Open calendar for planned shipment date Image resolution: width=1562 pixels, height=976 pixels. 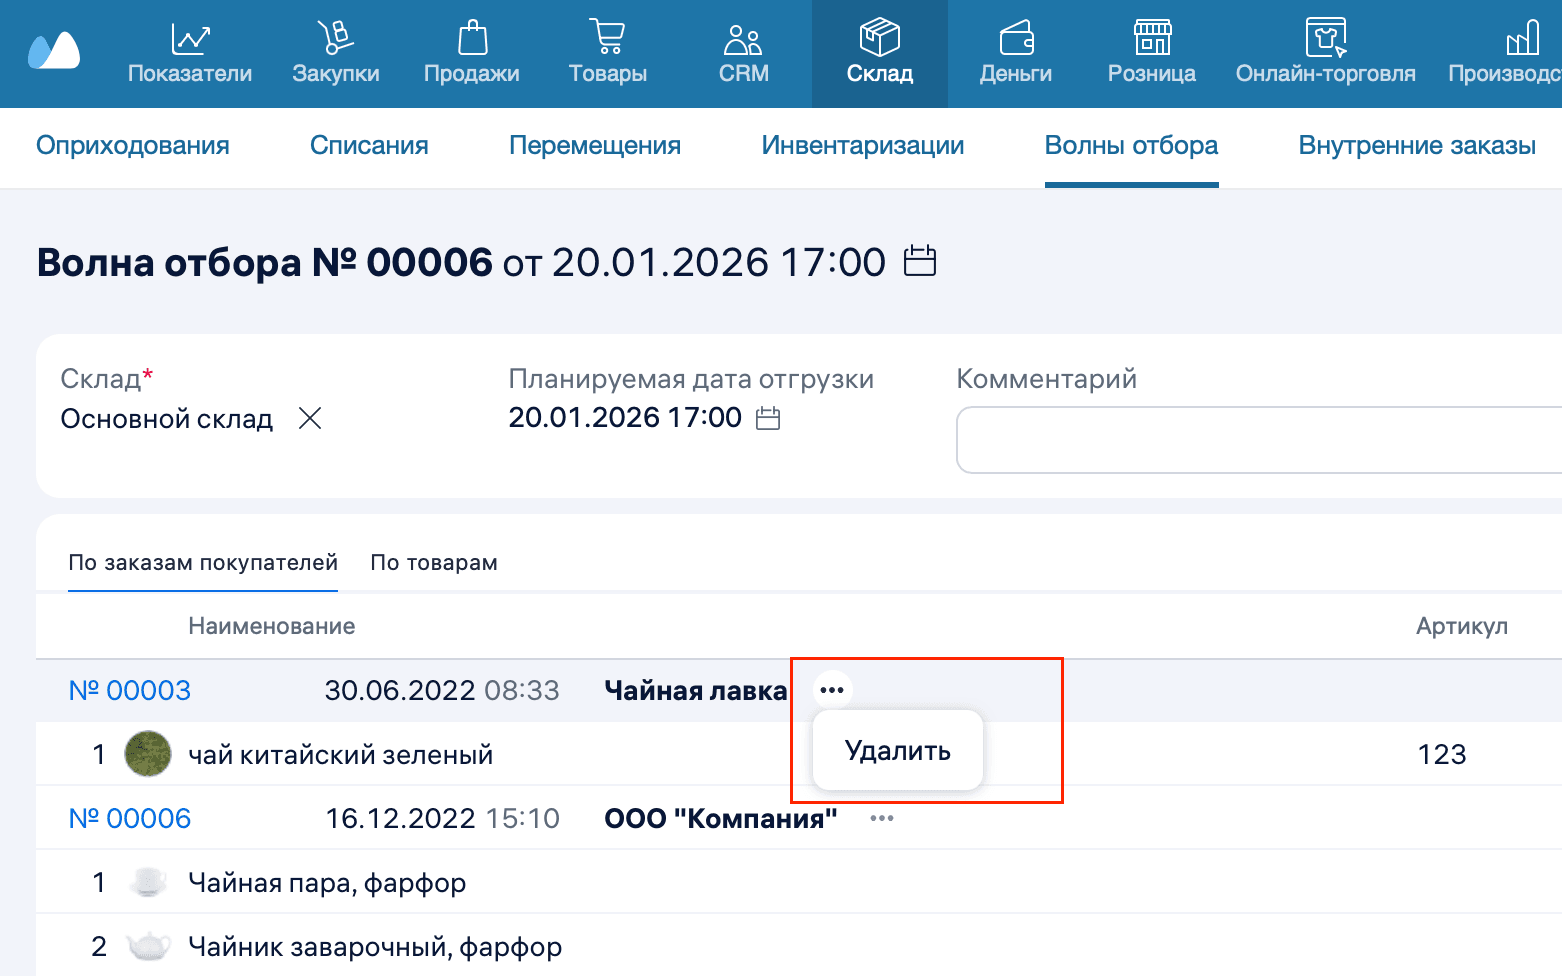pos(768,418)
